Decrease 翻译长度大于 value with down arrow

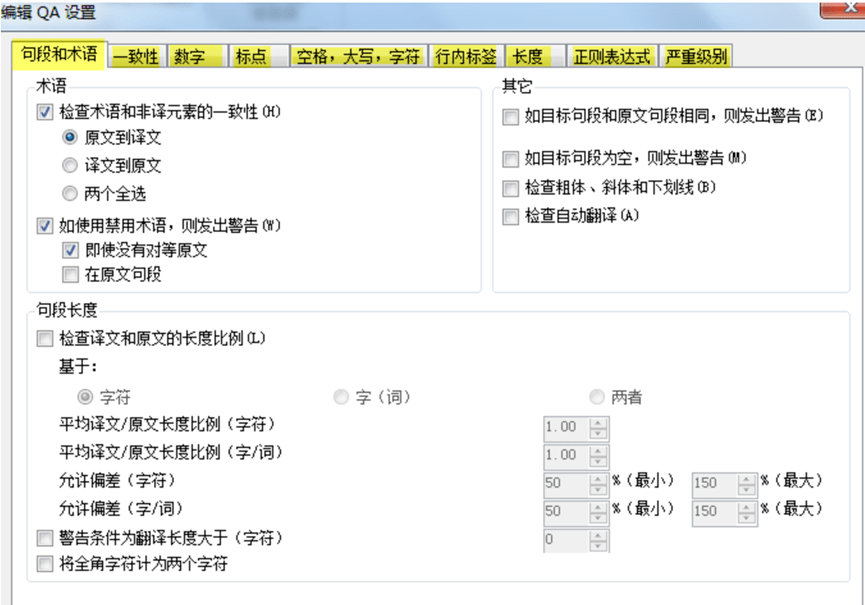click(x=598, y=546)
